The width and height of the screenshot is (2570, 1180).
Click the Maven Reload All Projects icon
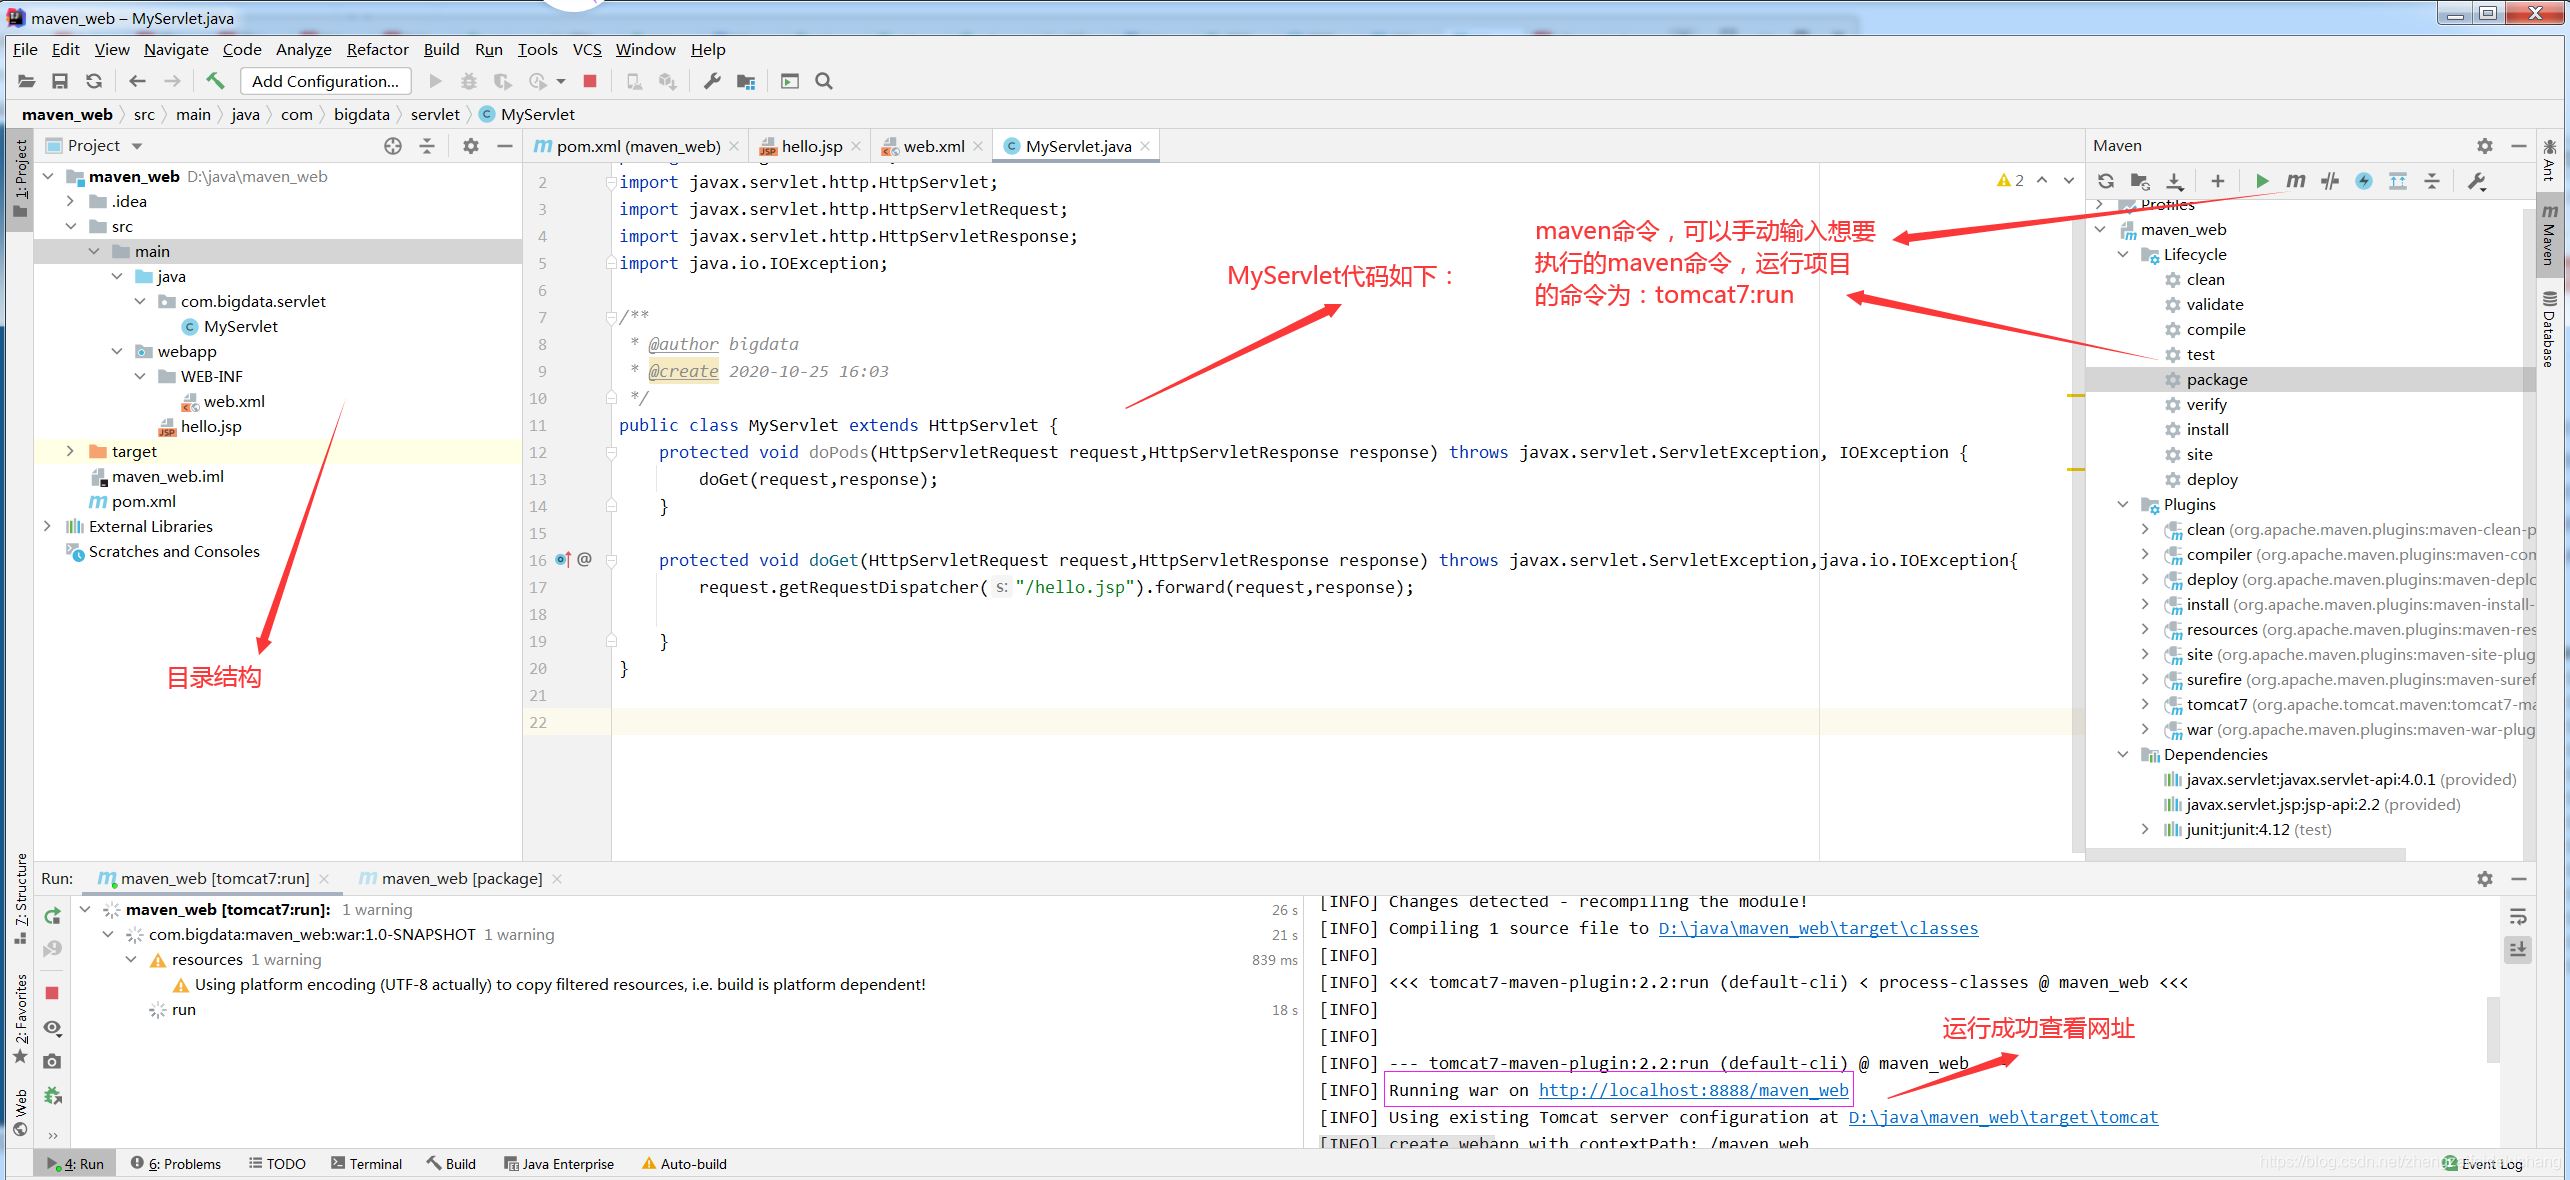coord(2106,181)
